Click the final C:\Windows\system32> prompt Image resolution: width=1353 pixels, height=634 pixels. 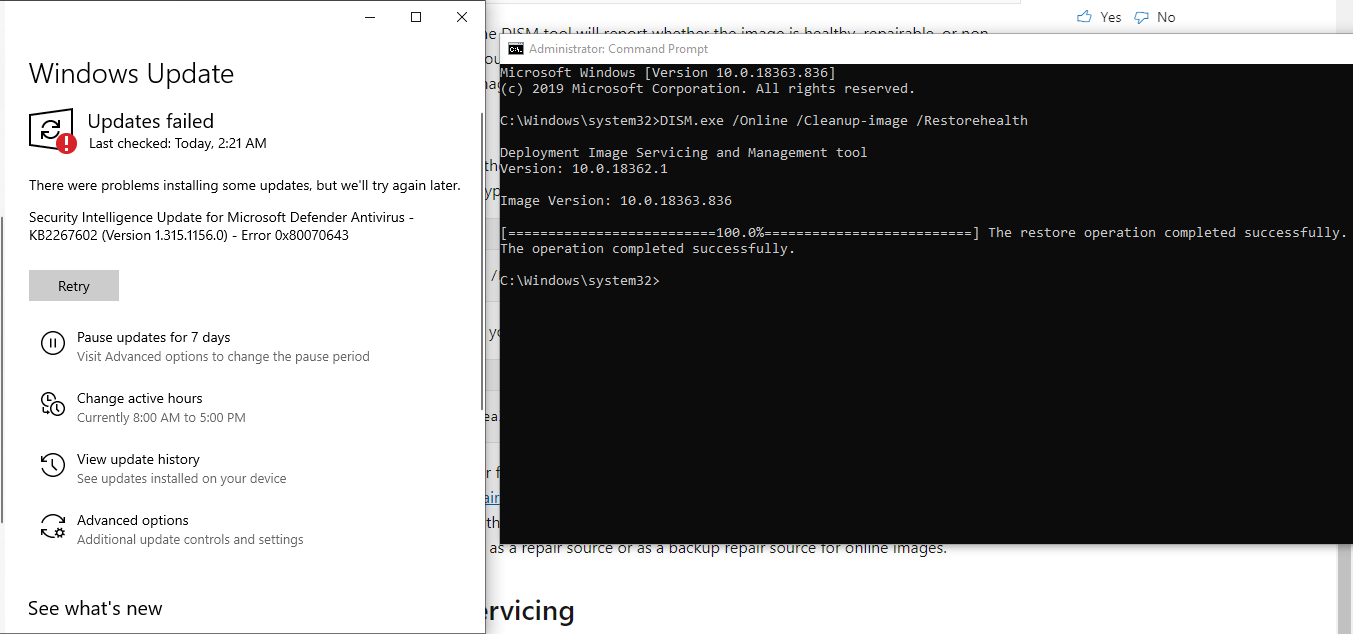[x=580, y=281]
